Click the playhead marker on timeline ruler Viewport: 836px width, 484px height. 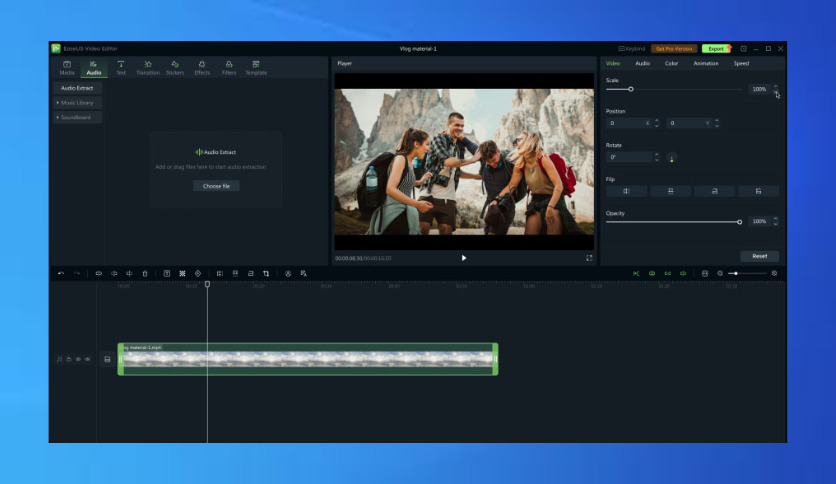(207, 285)
